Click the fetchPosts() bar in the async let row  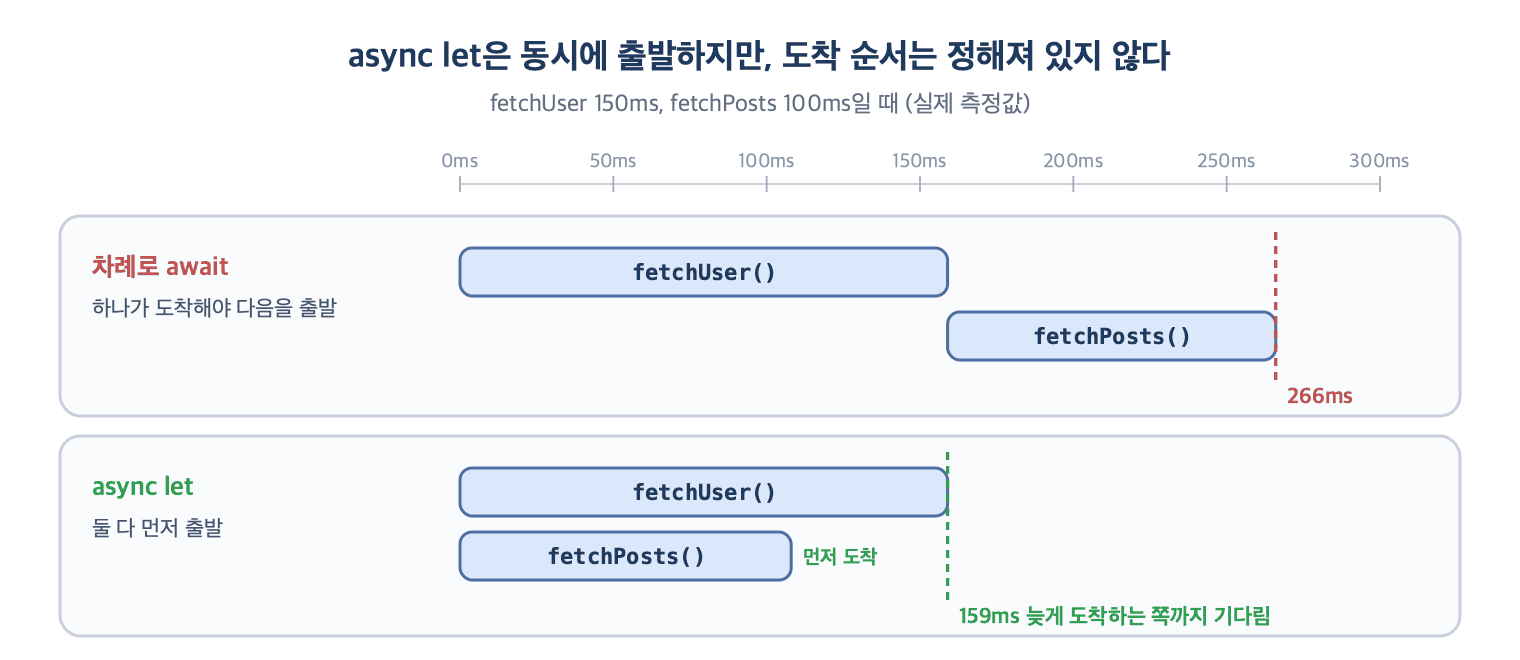click(x=625, y=556)
